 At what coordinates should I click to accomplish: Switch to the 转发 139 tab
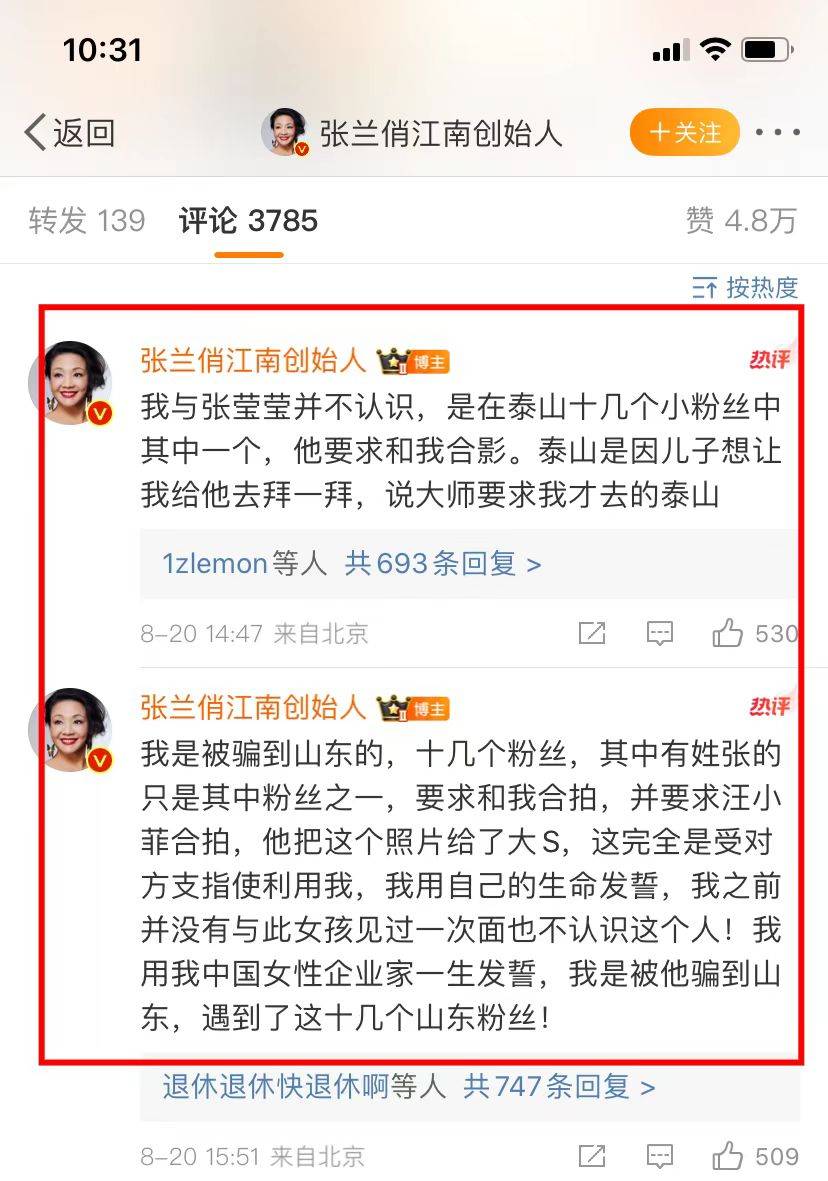[87, 221]
